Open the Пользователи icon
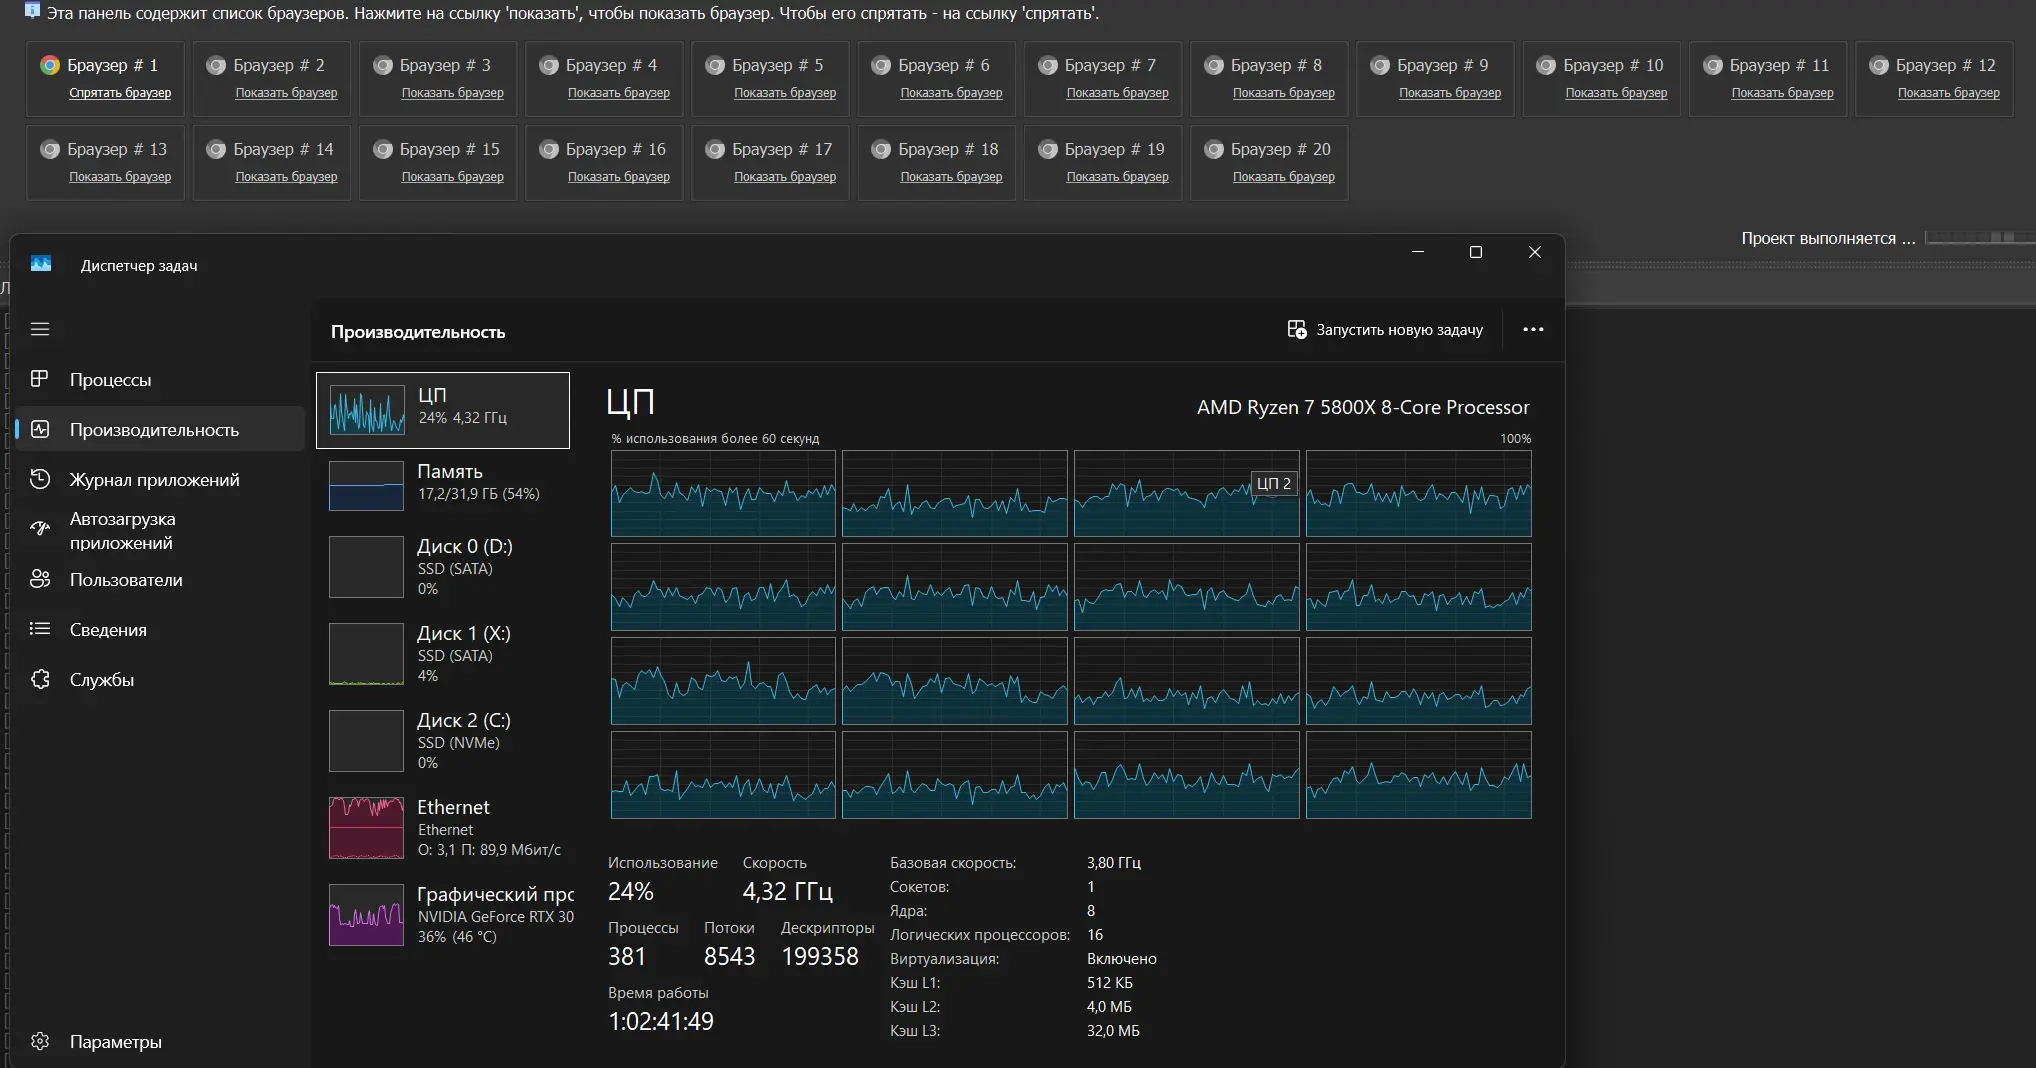2036x1068 pixels. coord(40,579)
